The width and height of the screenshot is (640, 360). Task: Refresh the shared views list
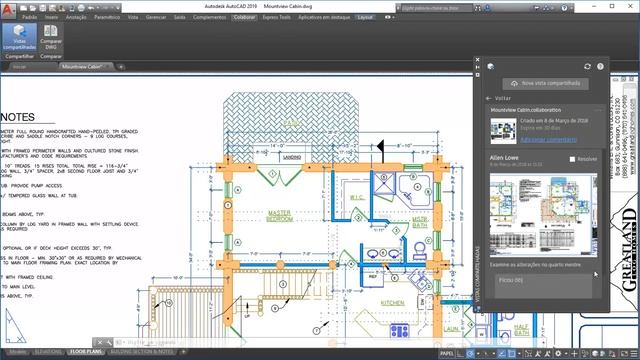(587, 66)
